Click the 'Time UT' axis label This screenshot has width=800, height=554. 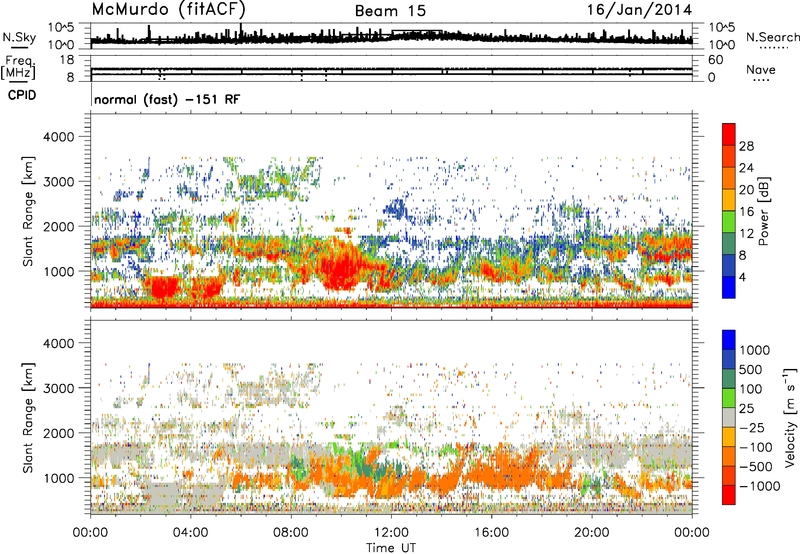click(391, 547)
